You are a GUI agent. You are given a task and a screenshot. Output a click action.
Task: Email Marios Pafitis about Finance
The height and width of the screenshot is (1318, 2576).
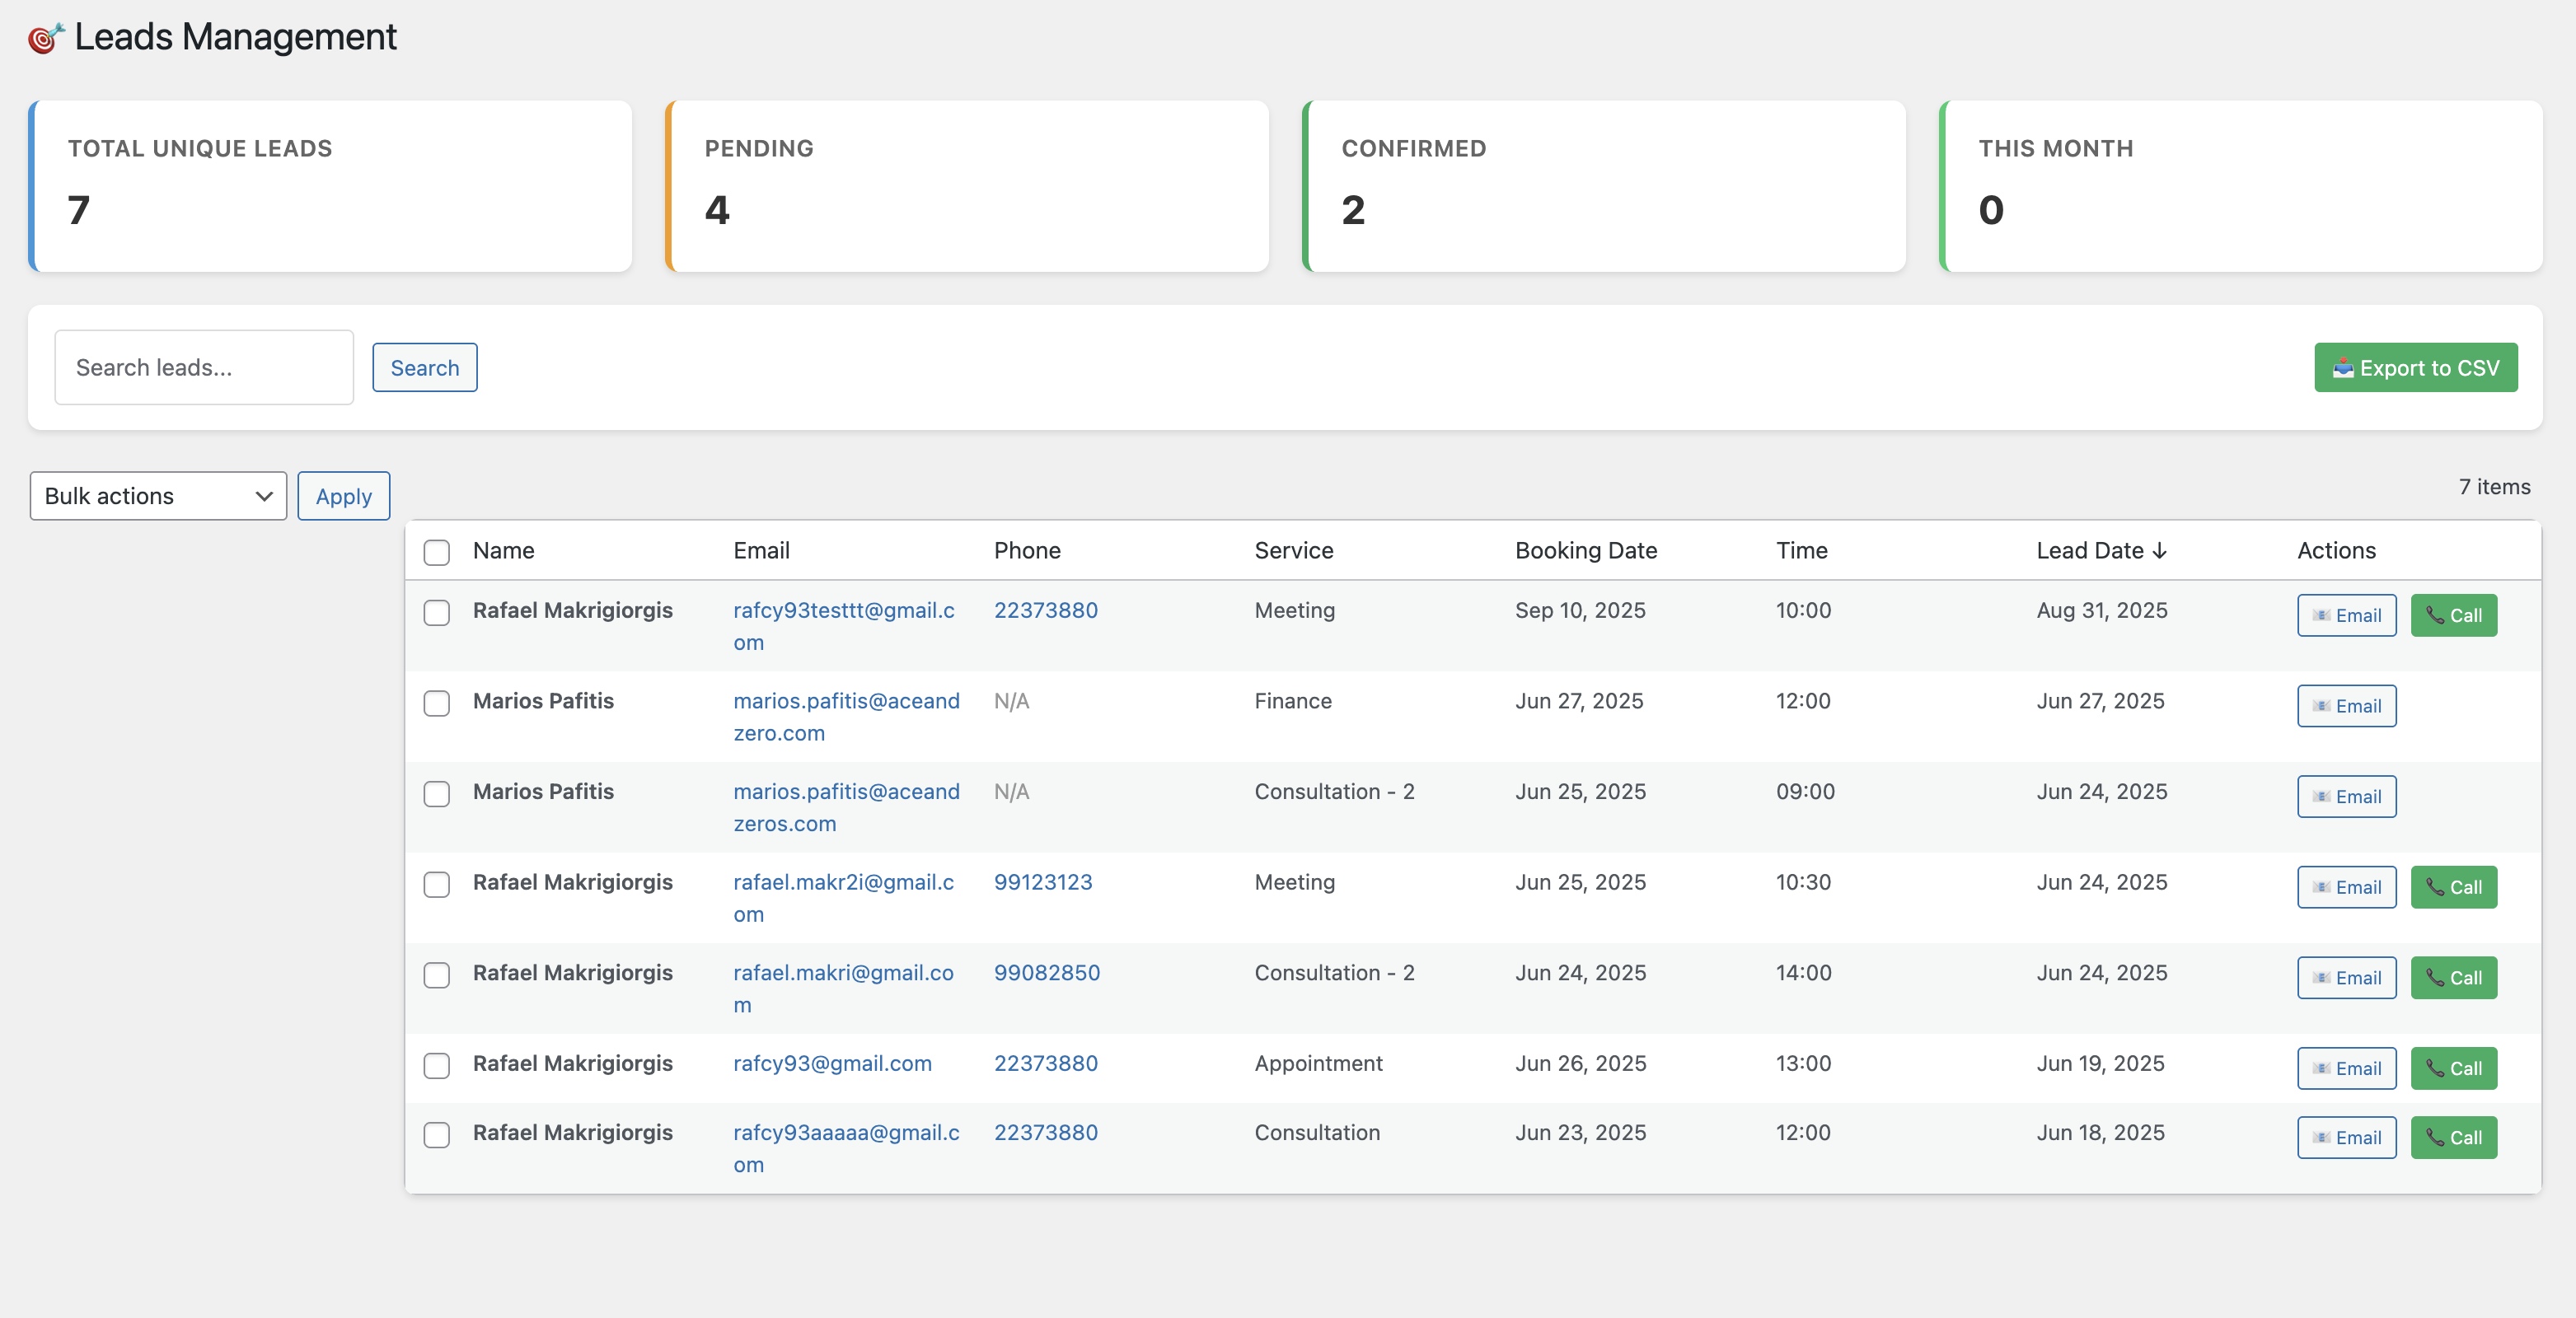coord(2346,706)
